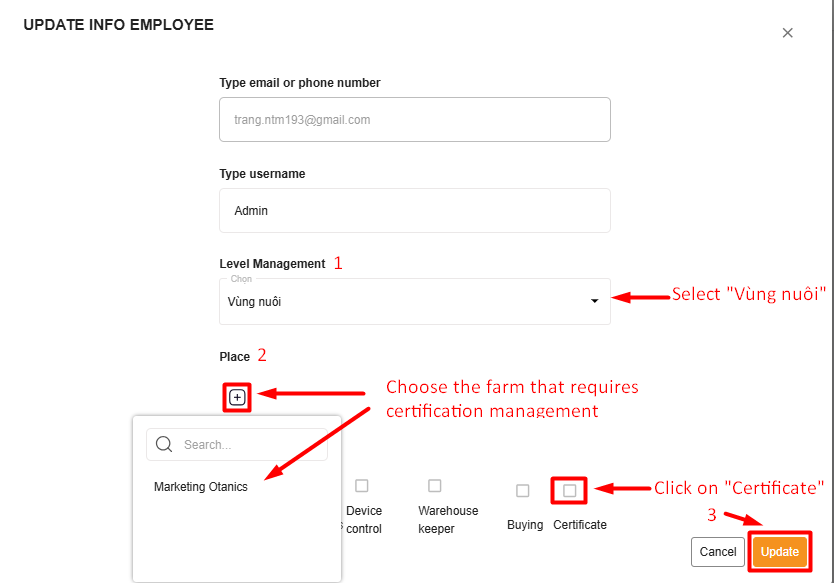Click the username field containing Admin
Viewport: 834px width, 583px height.
pos(414,211)
